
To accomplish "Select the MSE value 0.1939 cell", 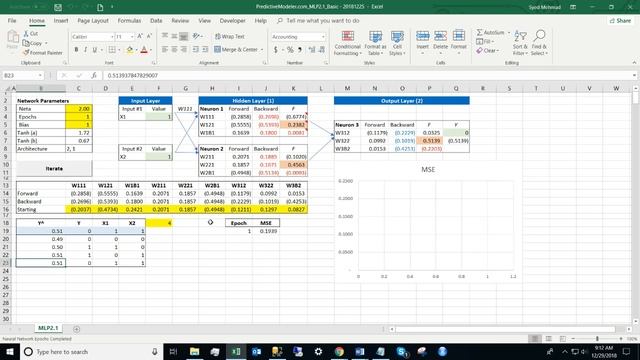I will [266, 231].
